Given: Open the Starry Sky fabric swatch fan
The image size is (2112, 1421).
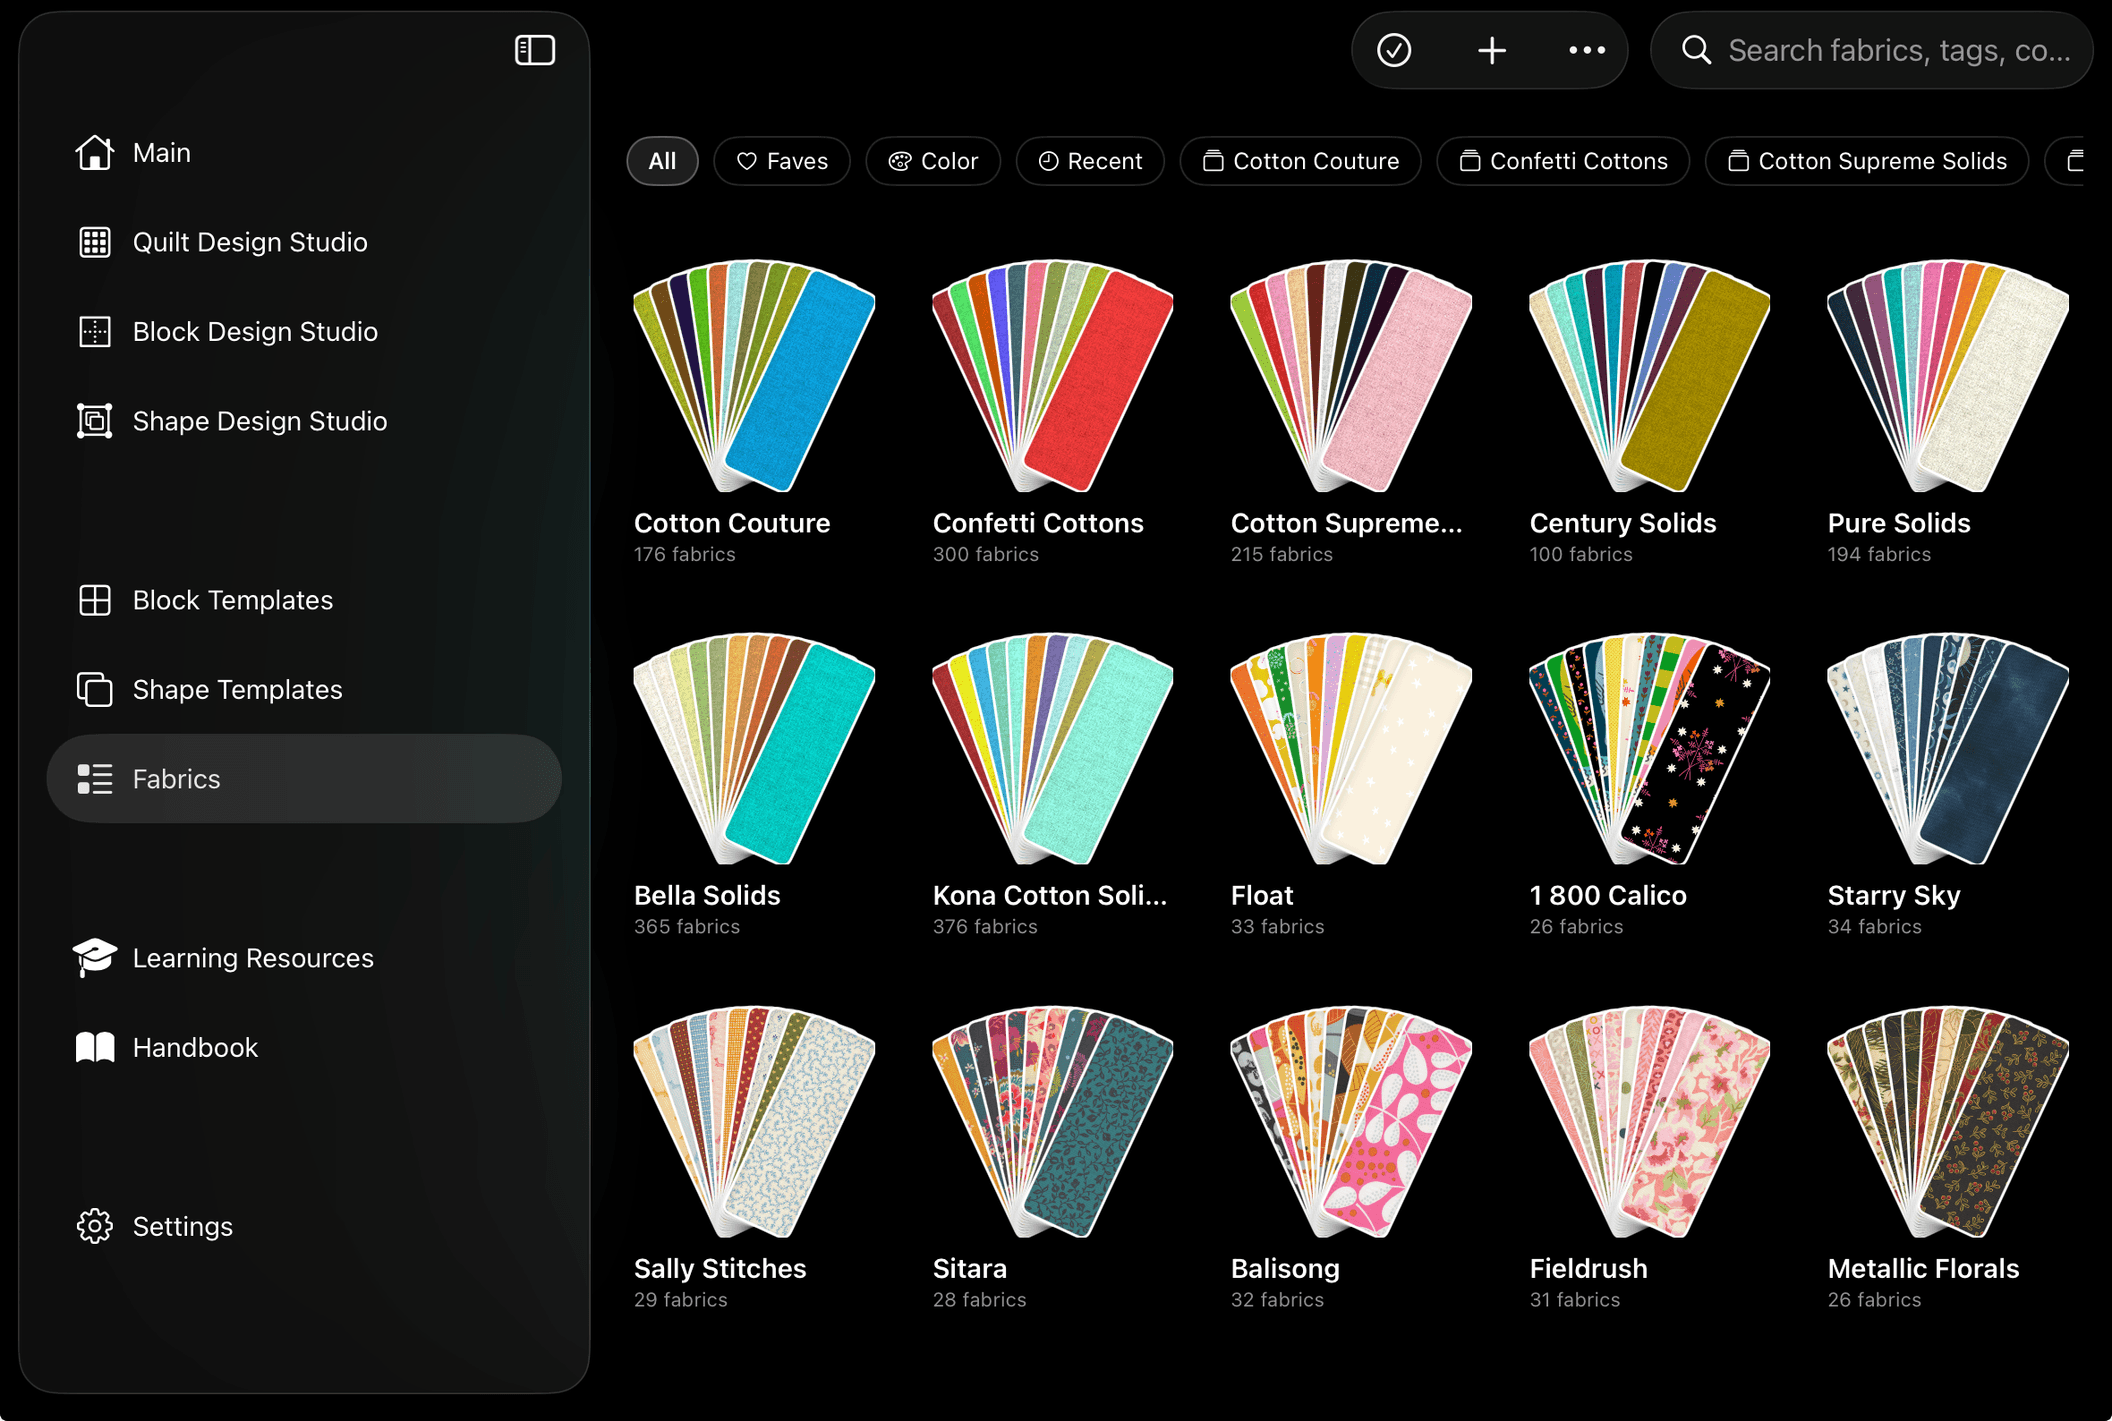Looking at the screenshot, I should click(x=1948, y=748).
